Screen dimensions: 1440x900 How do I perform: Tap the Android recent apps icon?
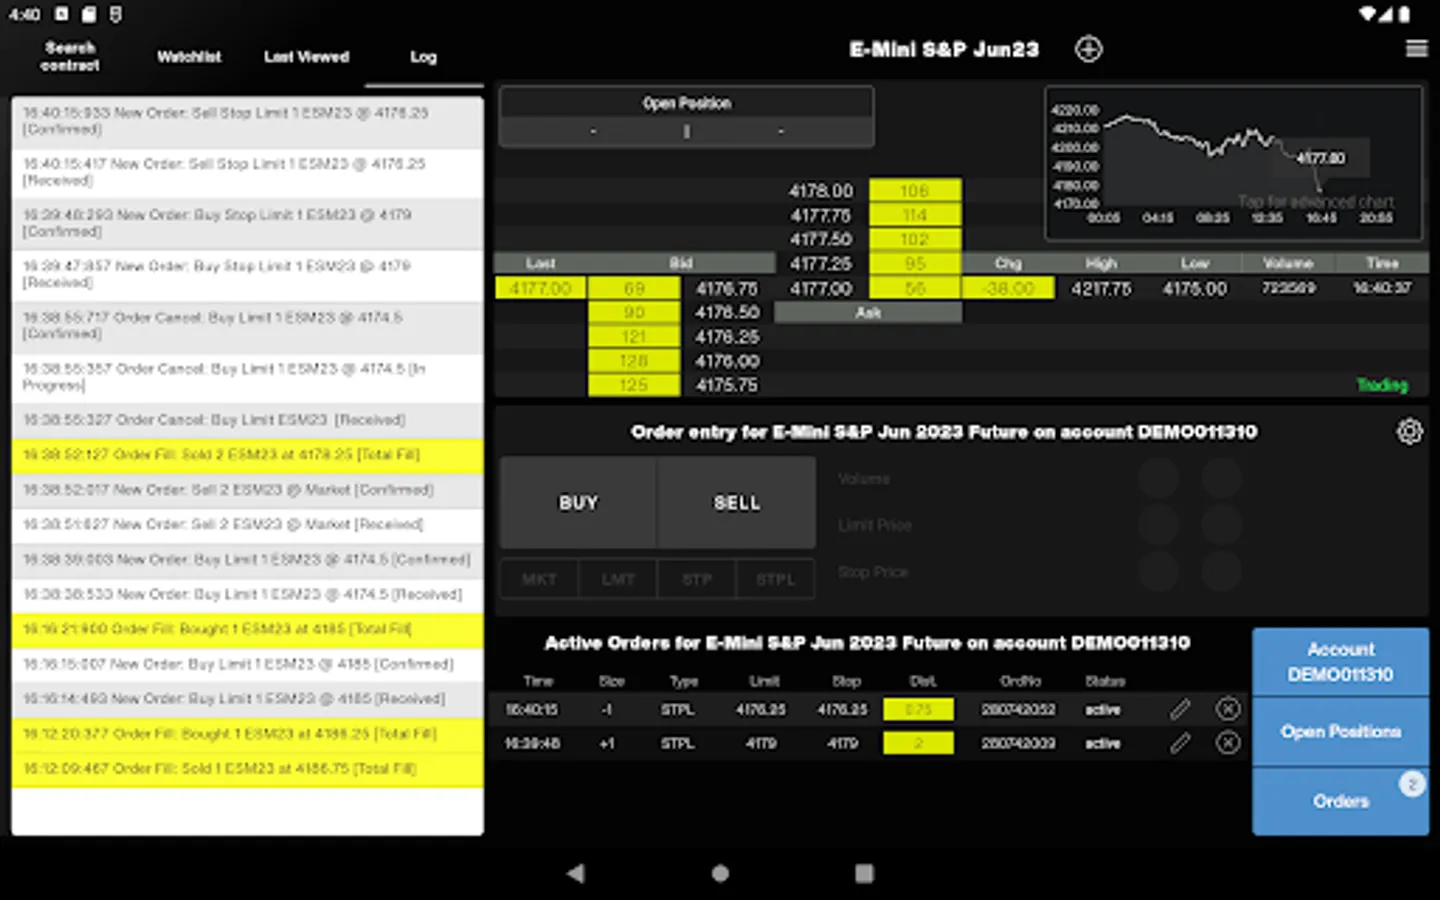pyautogui.click(x=864, y=873)
